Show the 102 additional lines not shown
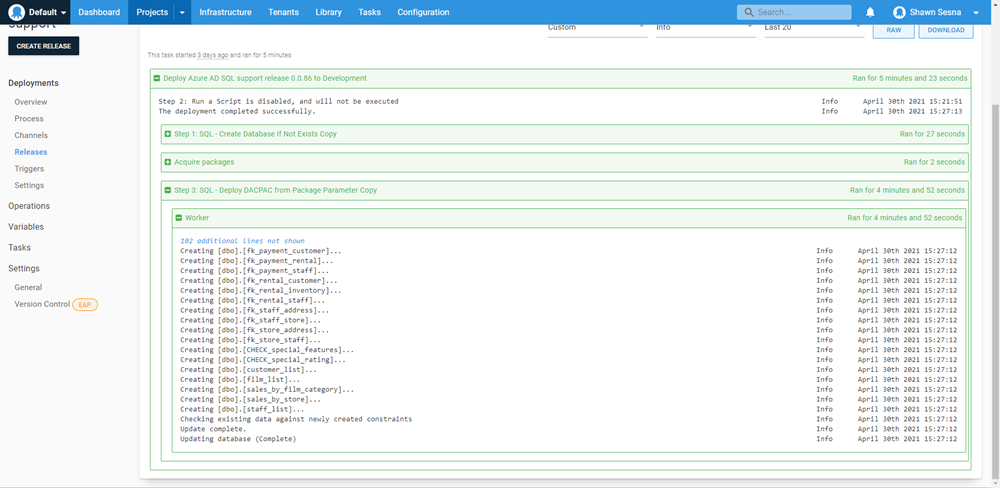 click(x=242, y=241)
